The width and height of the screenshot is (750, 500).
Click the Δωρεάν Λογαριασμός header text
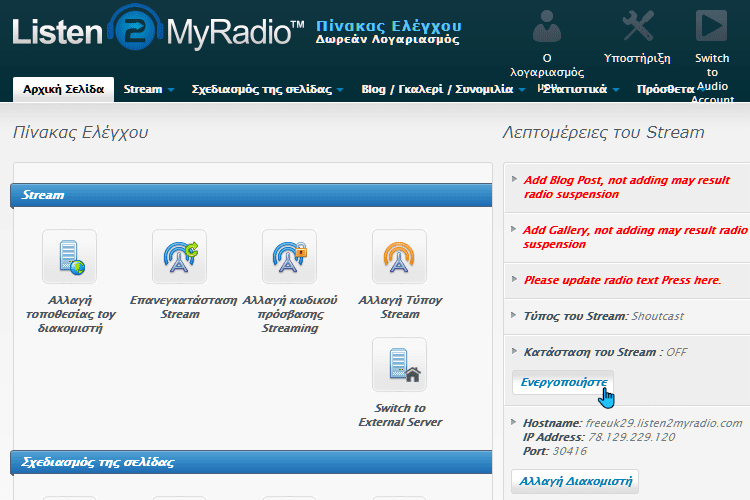pos(387,39)
